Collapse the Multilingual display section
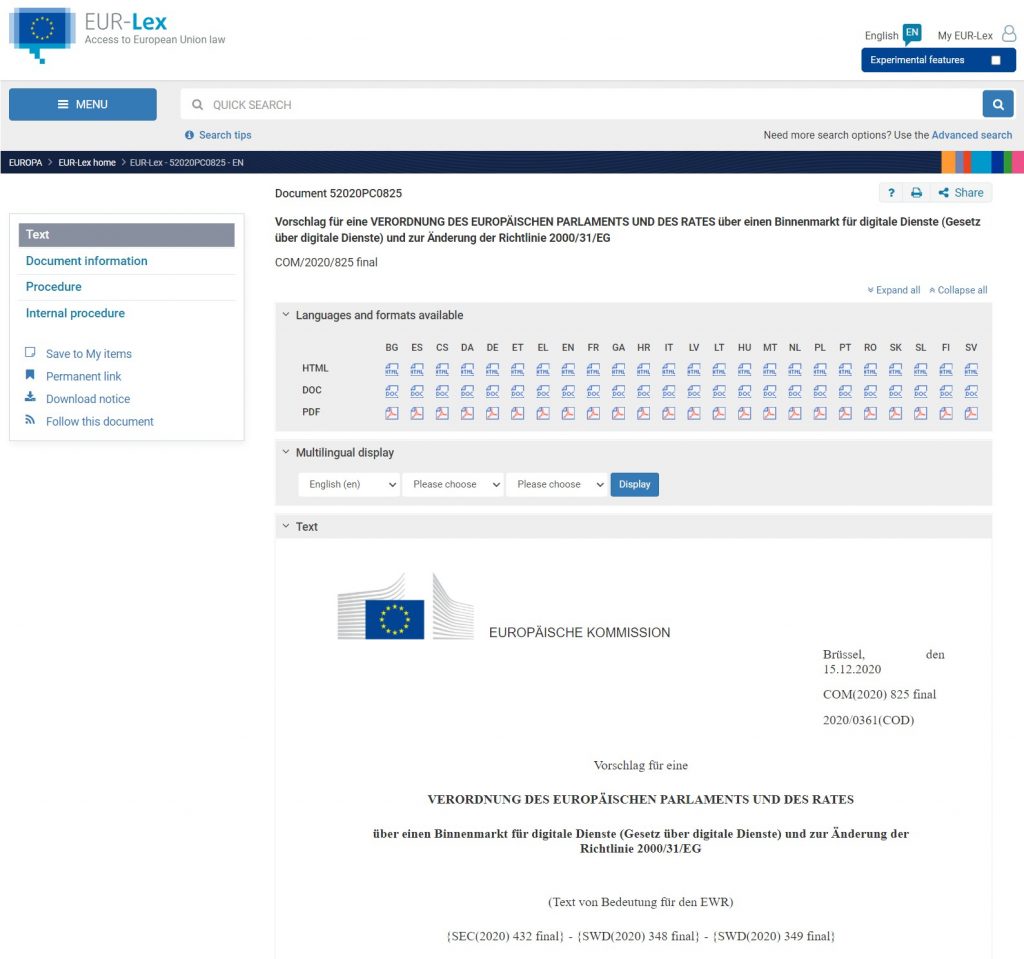The height and width of the screenshot is (959, 1024). click(286, 453)
